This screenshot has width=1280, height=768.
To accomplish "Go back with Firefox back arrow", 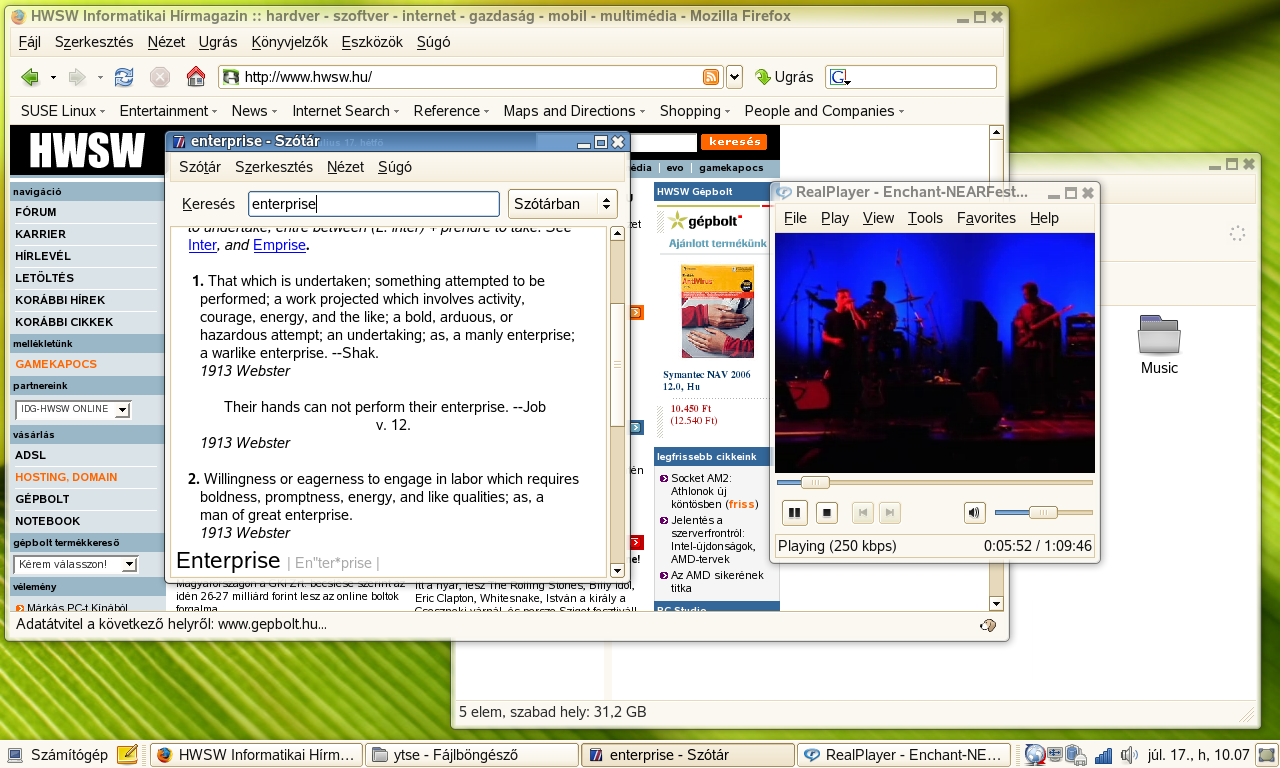I will click(30, 77).
